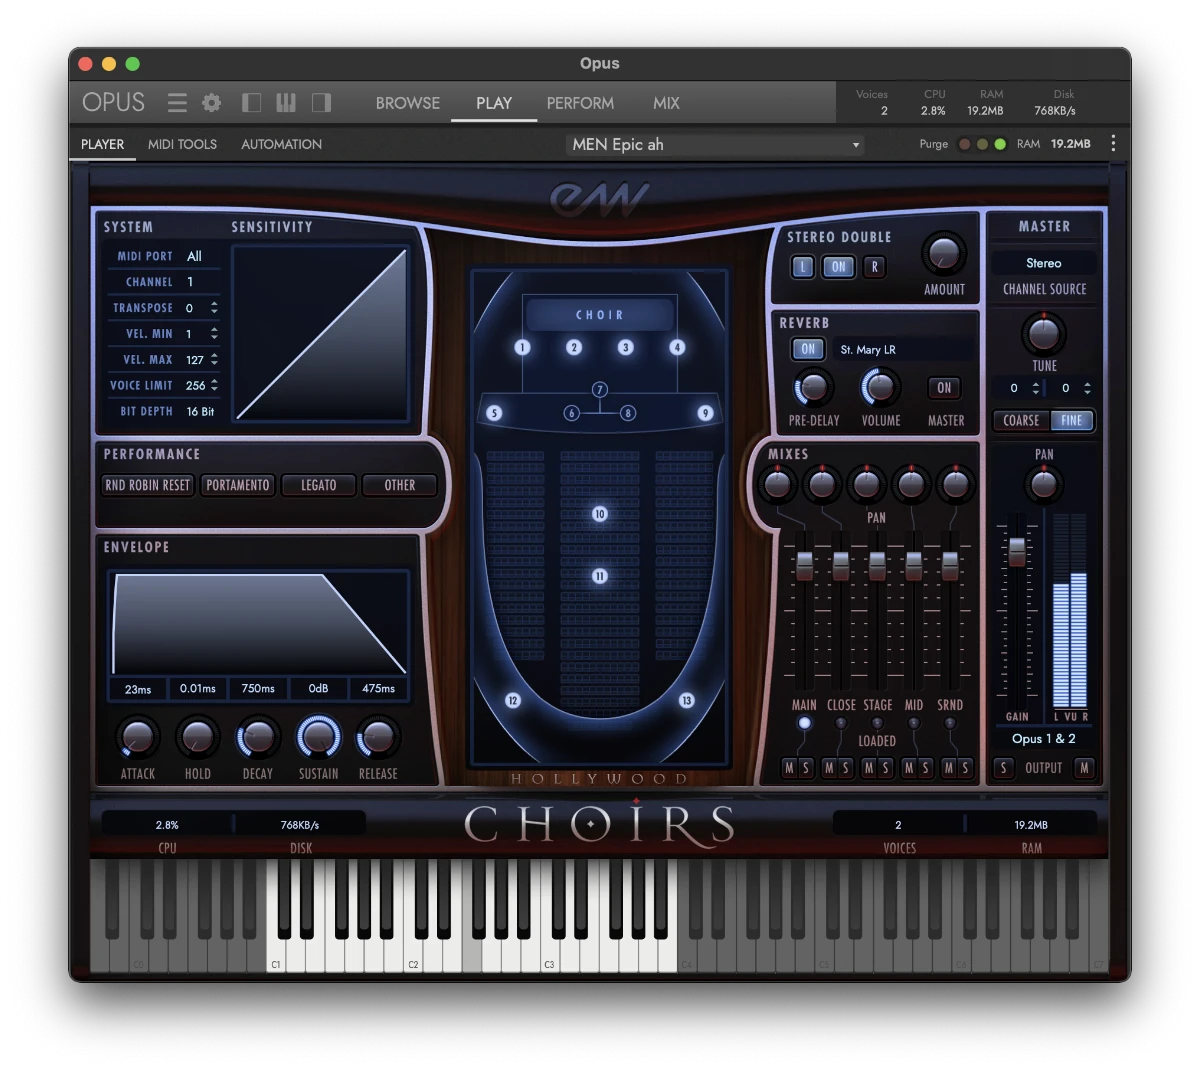Open the three-dot overflow menu near RAM
The width and height of the screenshot is (1200, 1072).
tap(1113, 143)
